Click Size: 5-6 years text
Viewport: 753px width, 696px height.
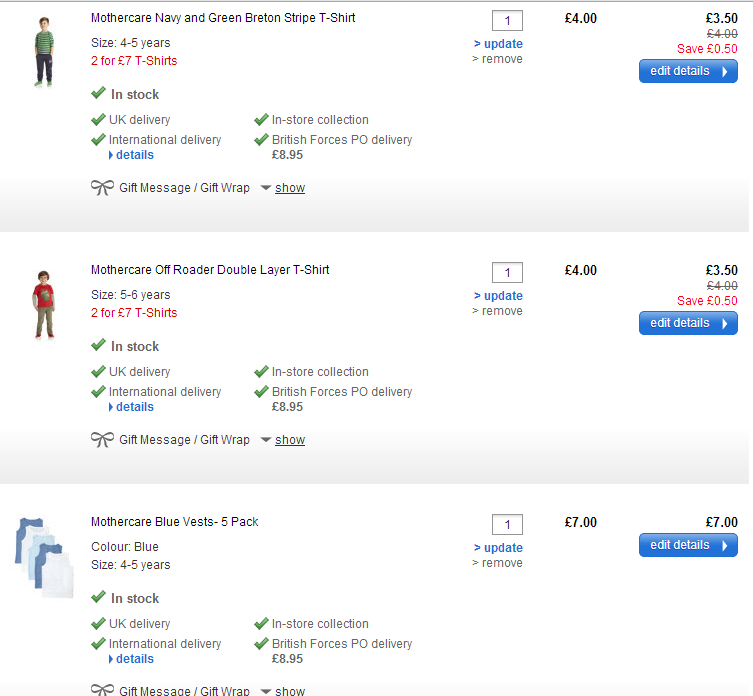pos(131,295)
